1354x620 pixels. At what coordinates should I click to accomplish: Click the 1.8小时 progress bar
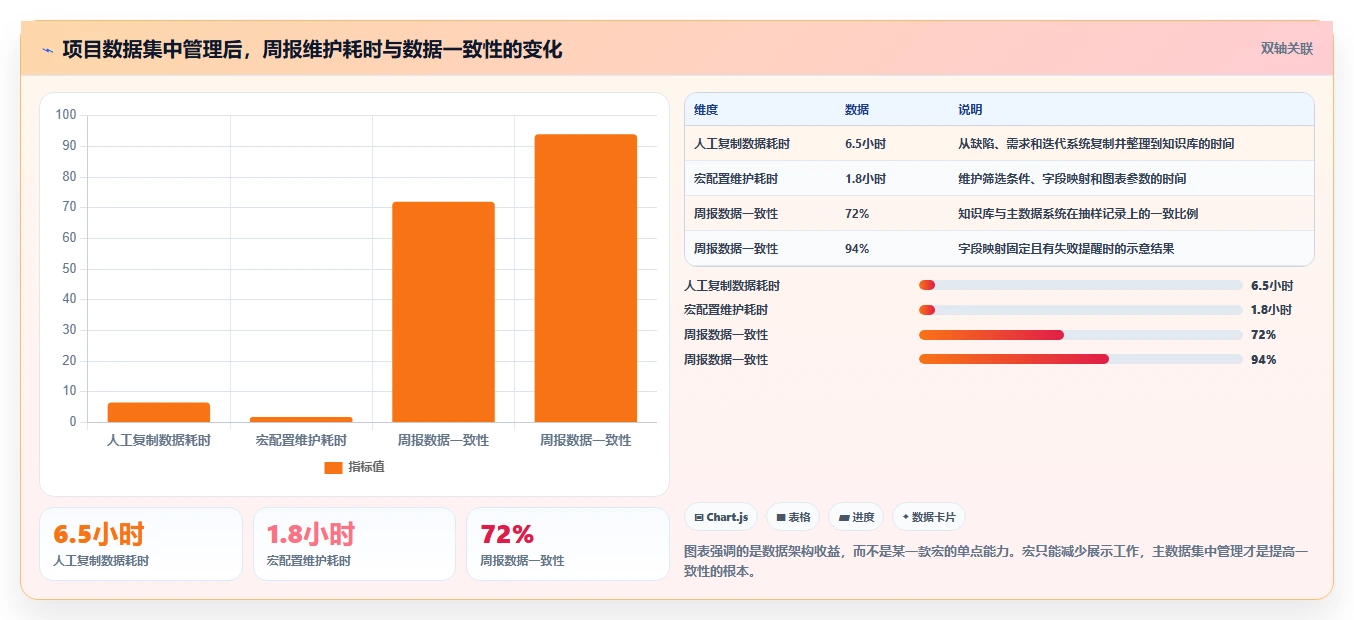(x=1081, y=310)
